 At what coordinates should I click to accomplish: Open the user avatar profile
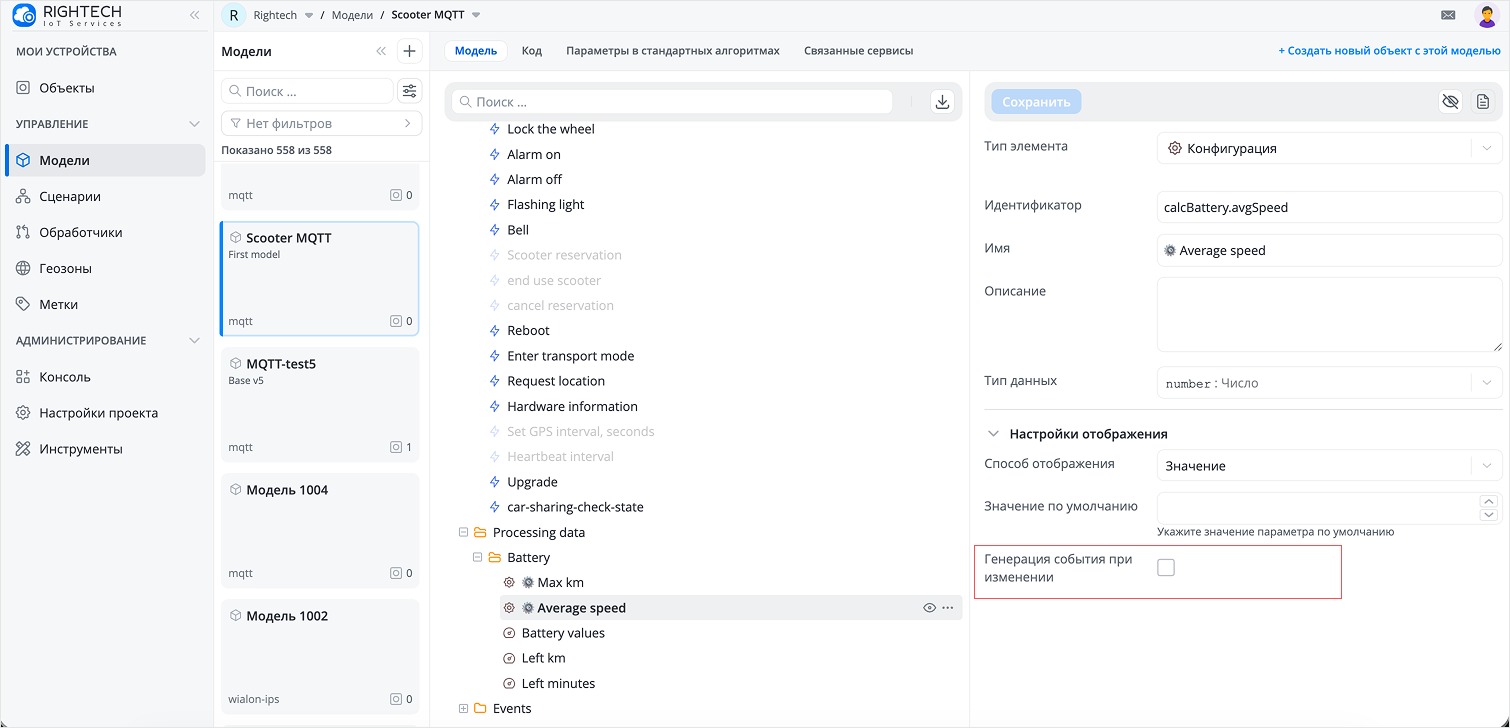1486,15
